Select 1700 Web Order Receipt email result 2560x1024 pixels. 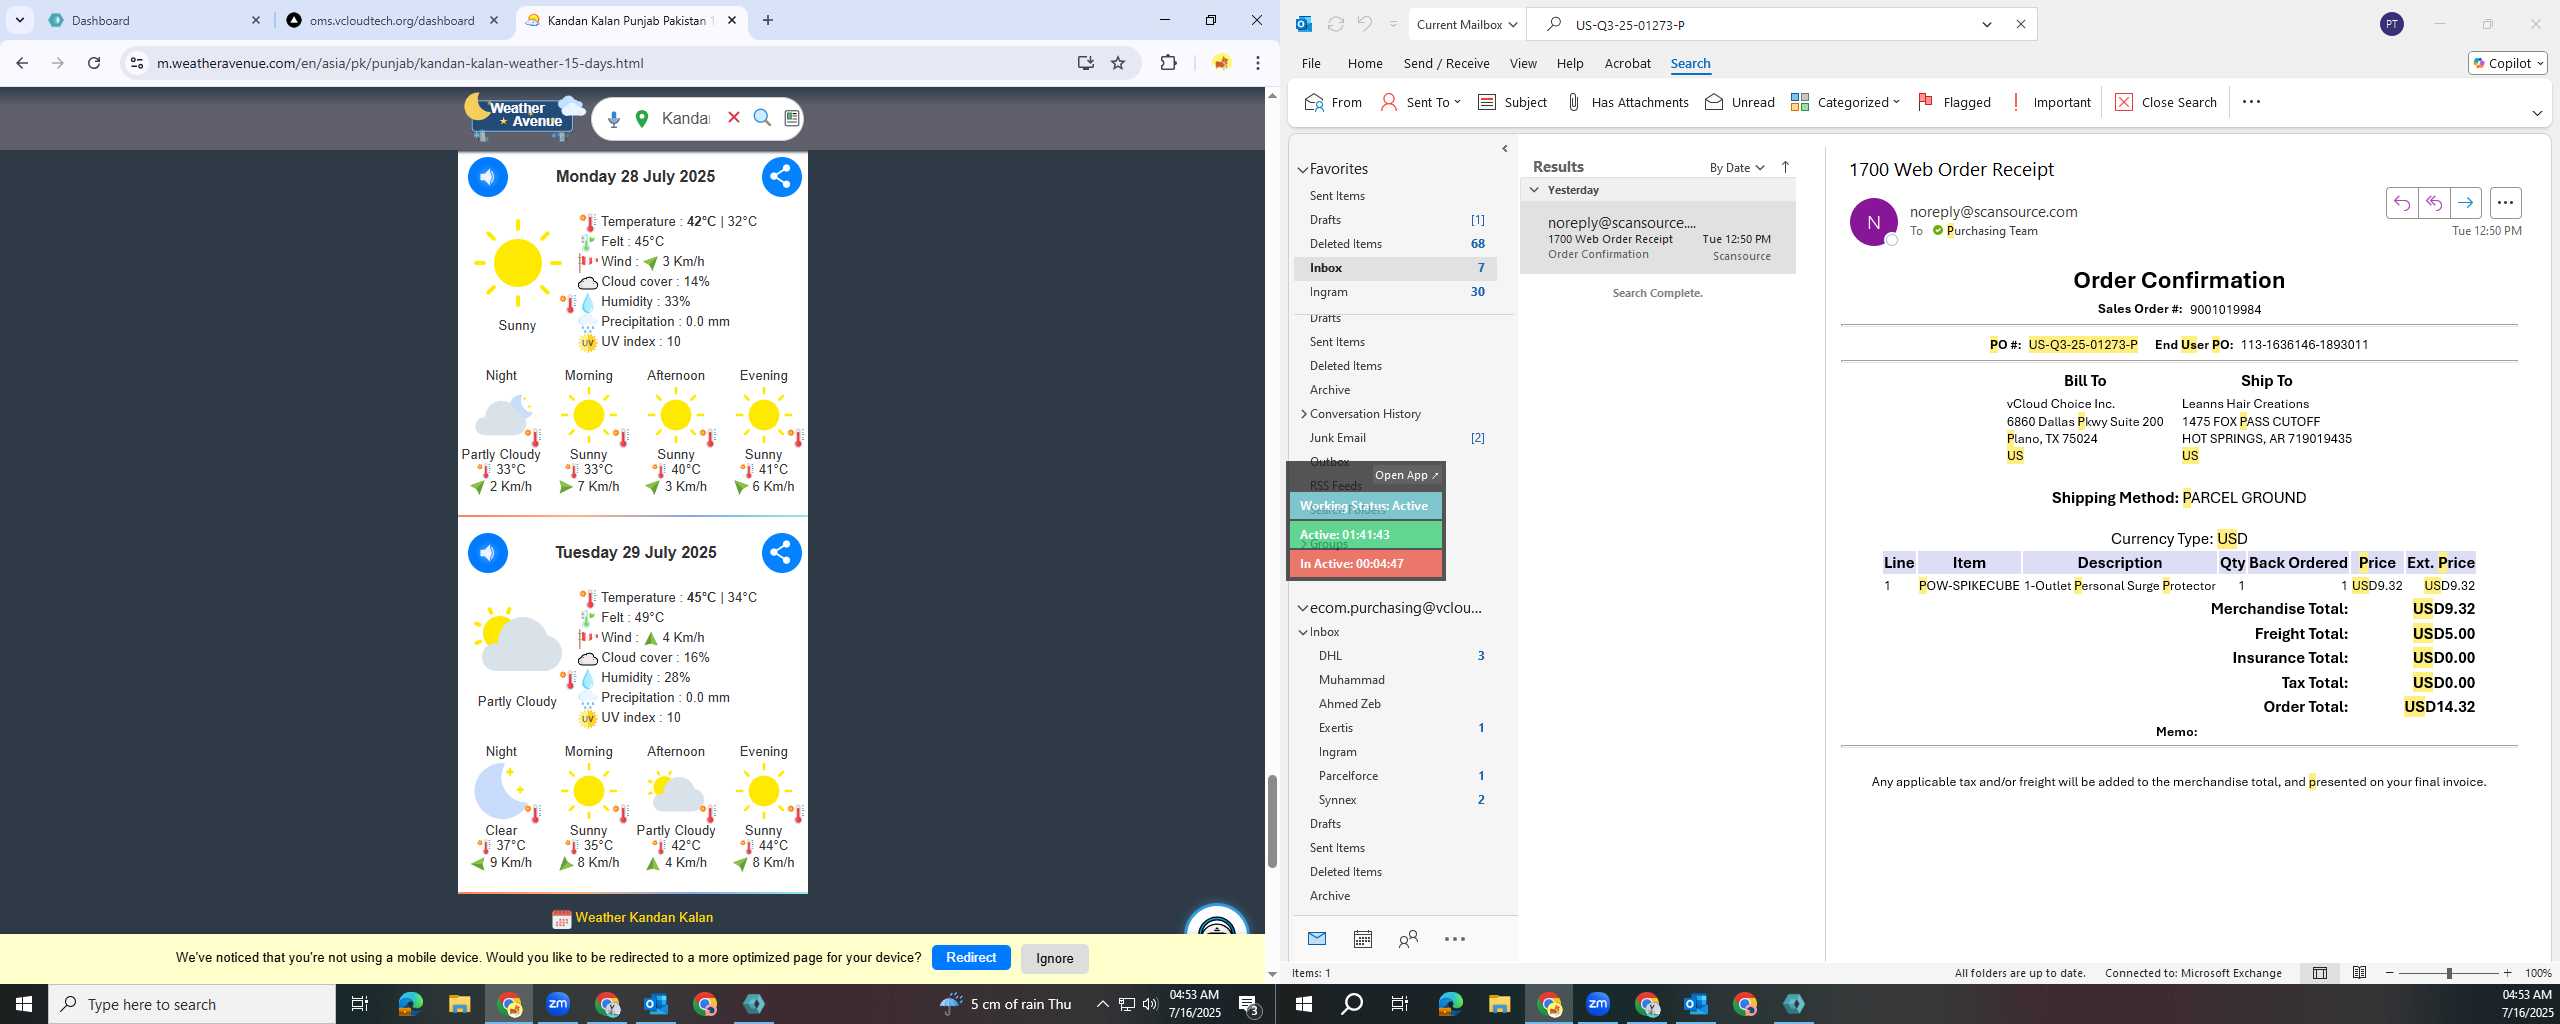click(x=1657, y=238)
